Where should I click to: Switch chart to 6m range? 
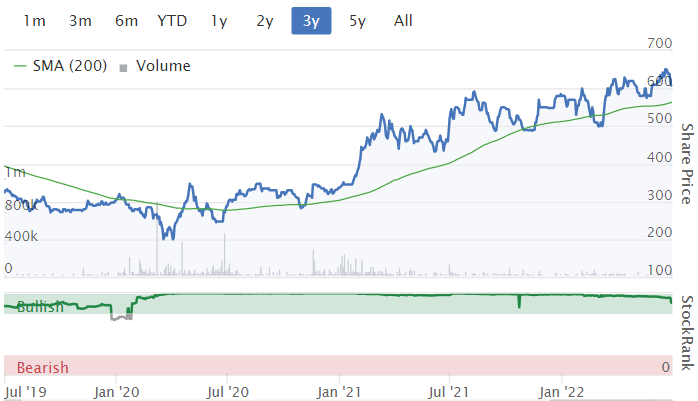coord(126,20)
